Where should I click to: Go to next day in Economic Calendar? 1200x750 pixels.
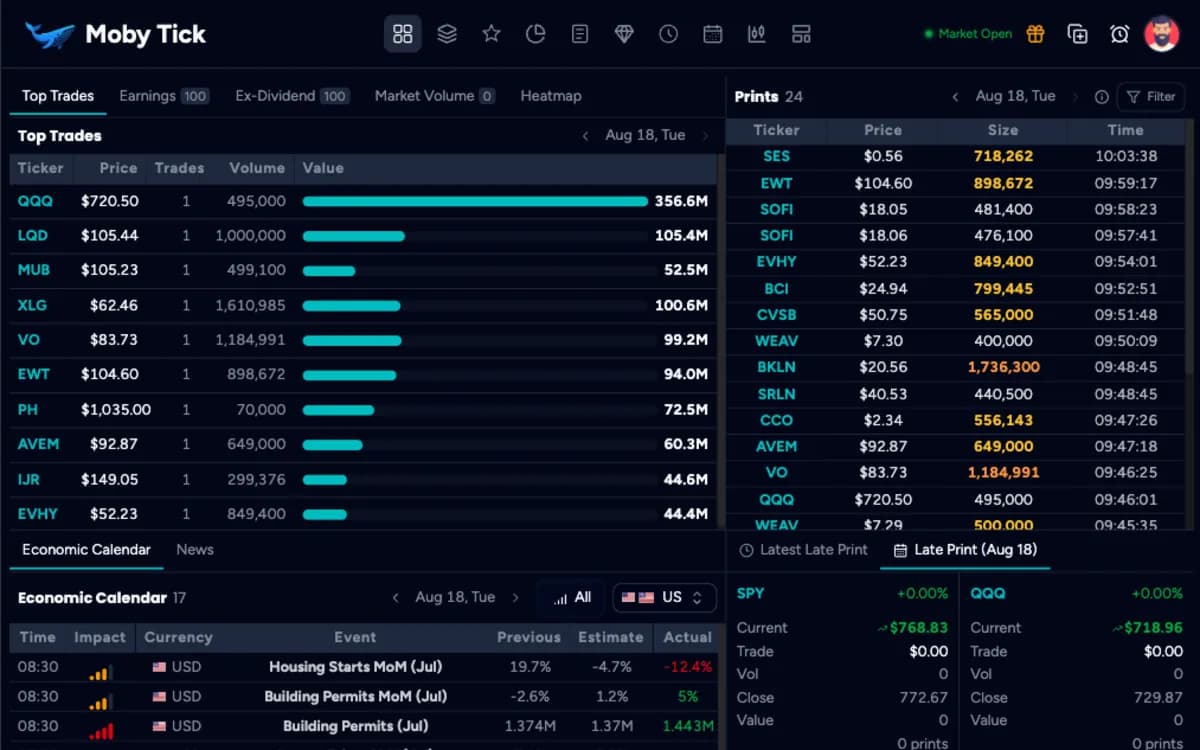click(515, 598)
